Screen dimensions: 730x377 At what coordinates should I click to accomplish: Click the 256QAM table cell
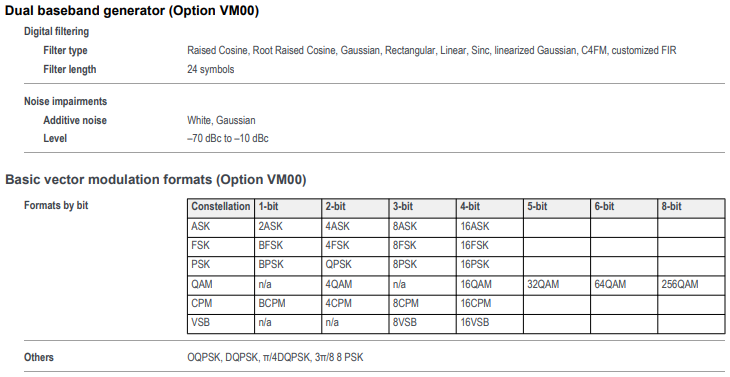(x=691, y=284)
